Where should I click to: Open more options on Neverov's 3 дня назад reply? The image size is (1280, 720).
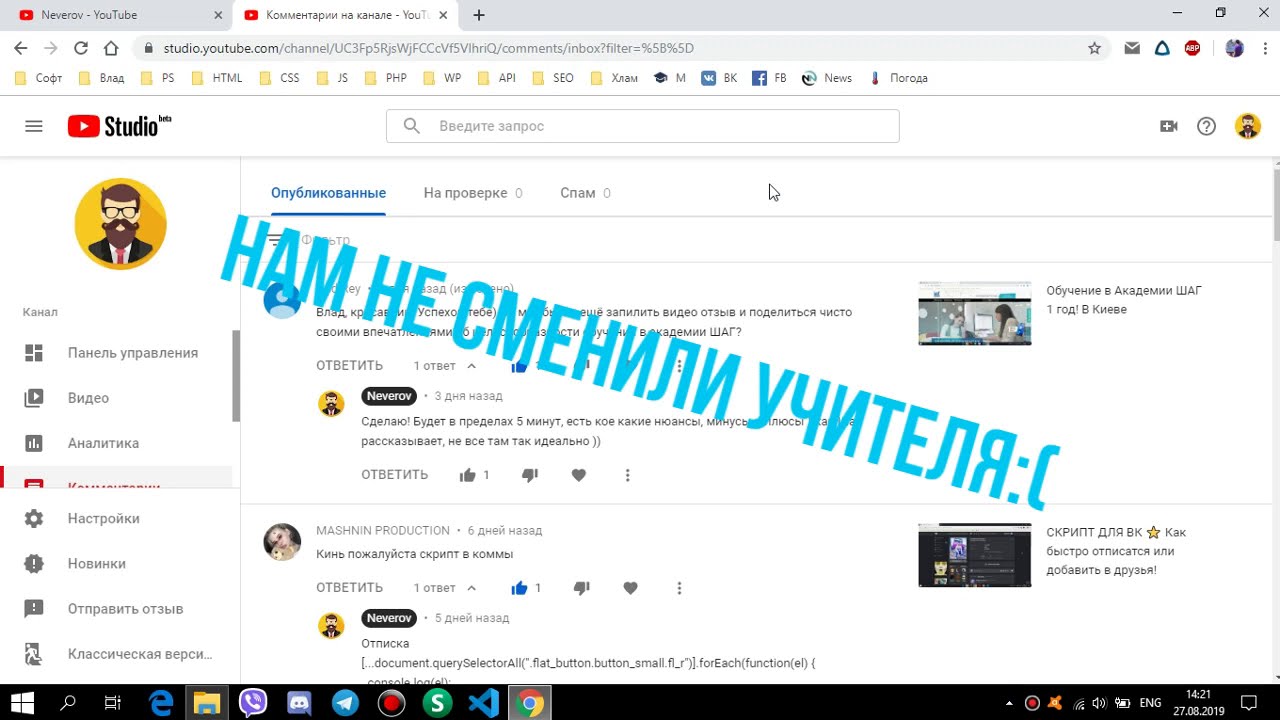[x=627, y=476]
